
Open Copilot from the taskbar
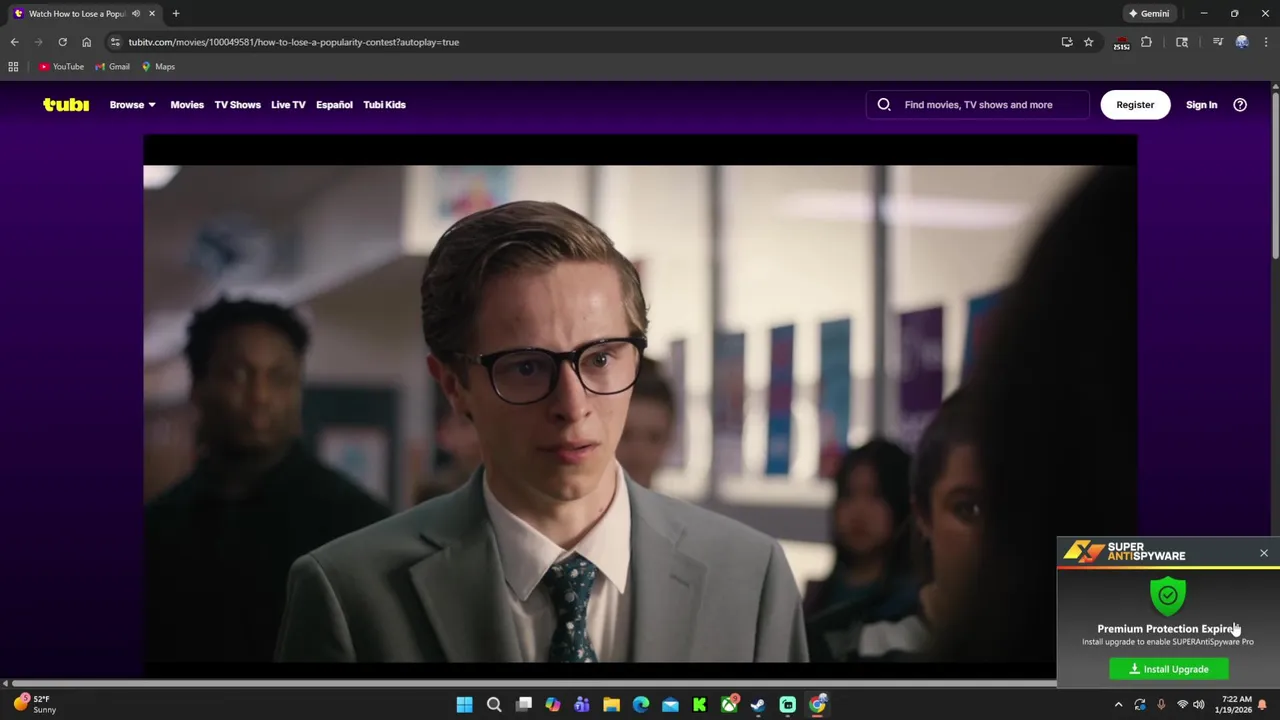point(553,705)
